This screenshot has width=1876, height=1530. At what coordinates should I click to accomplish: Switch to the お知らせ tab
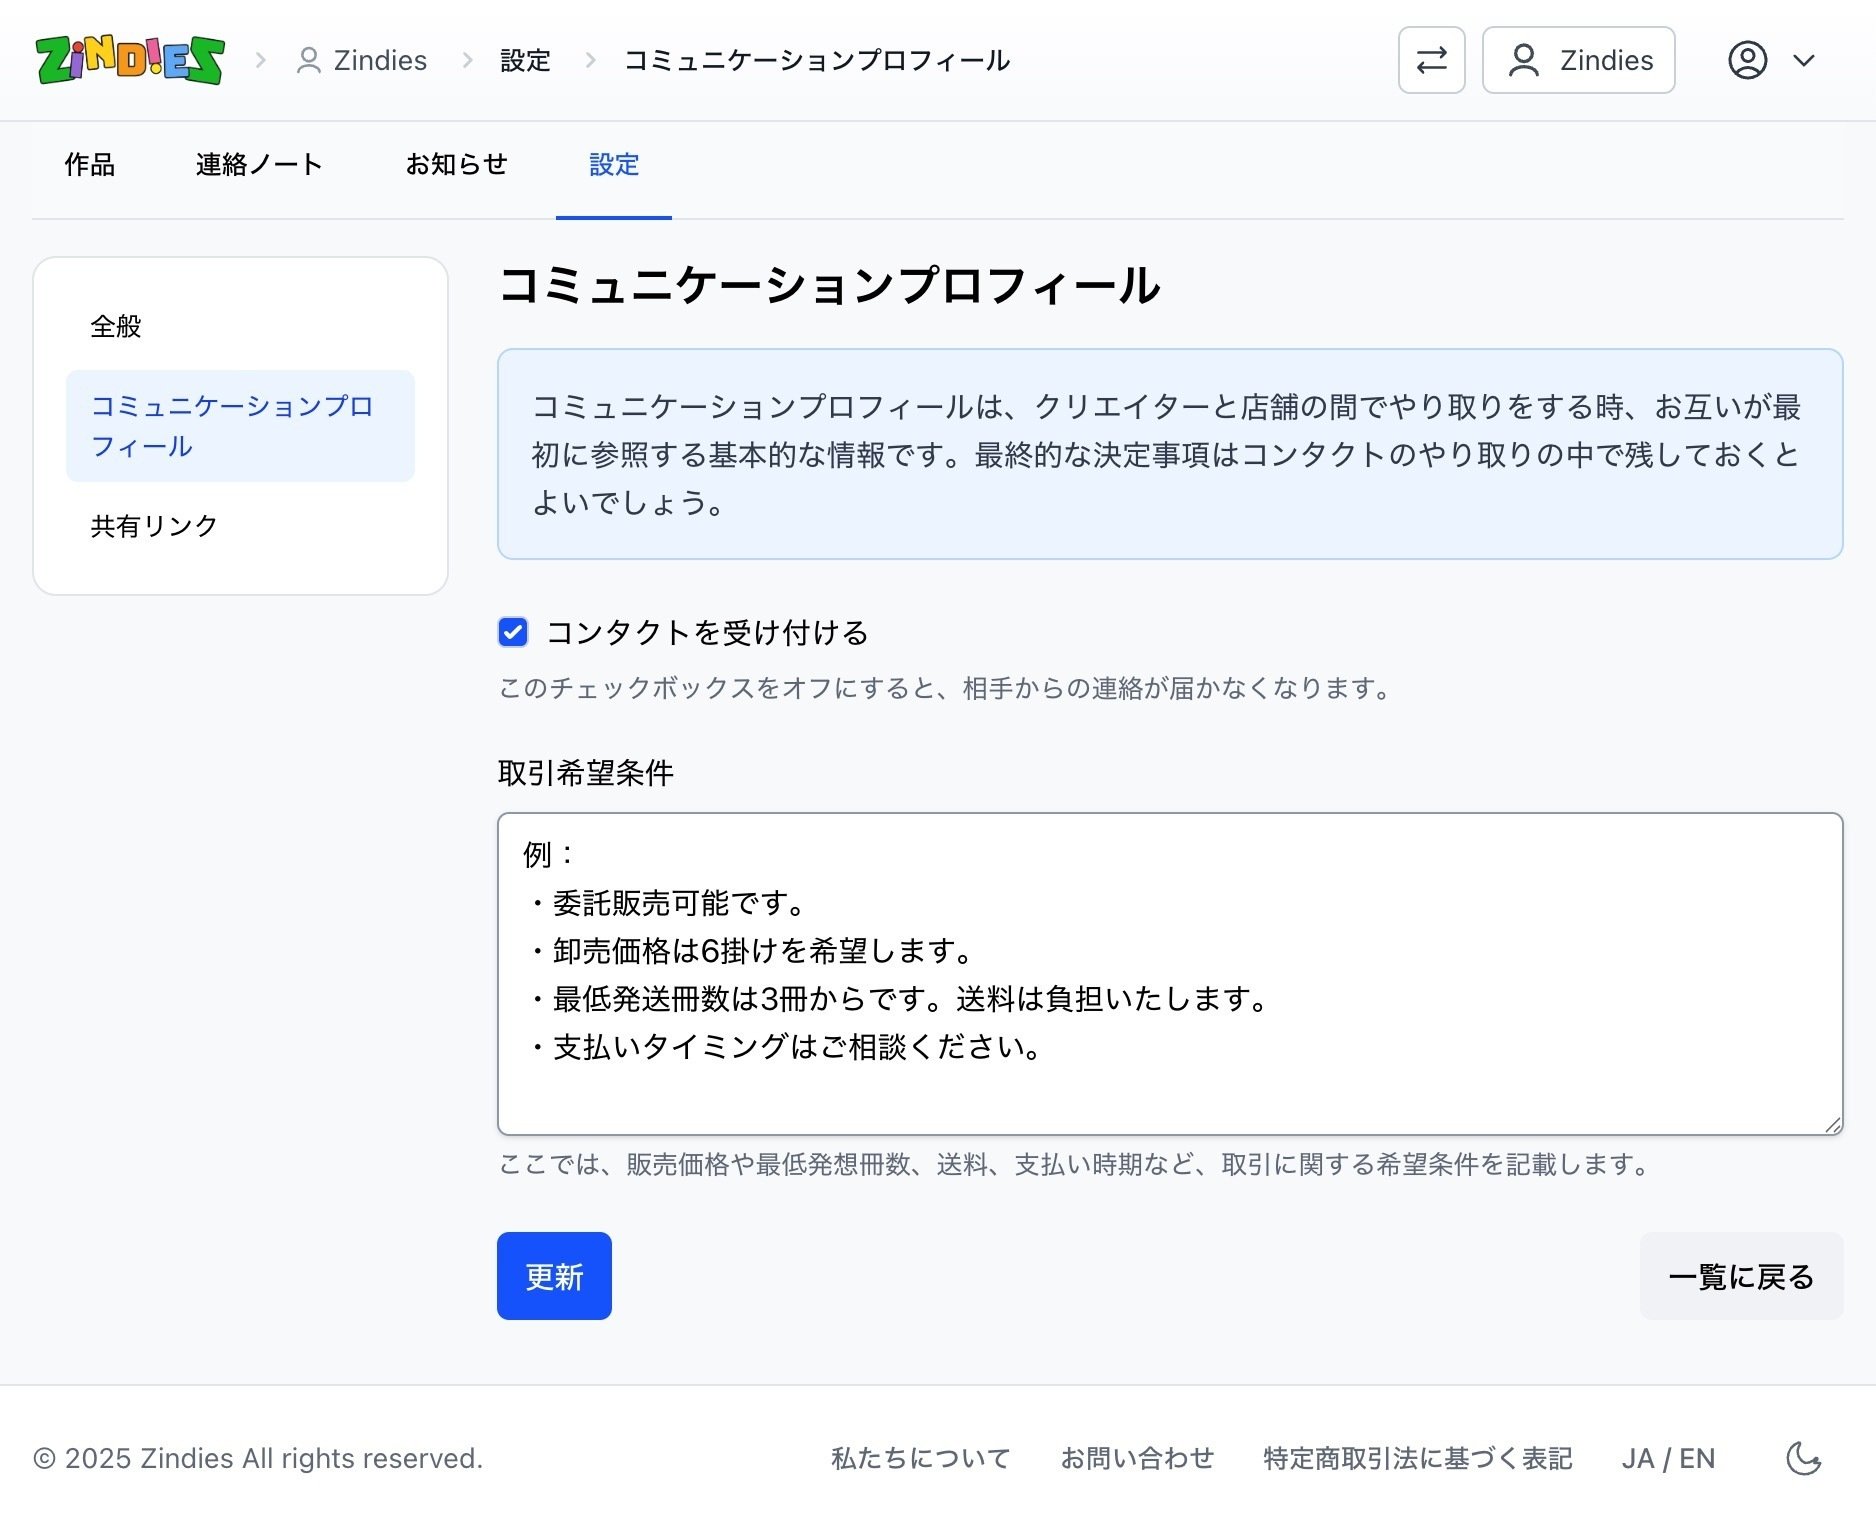[x=456, y=165]
